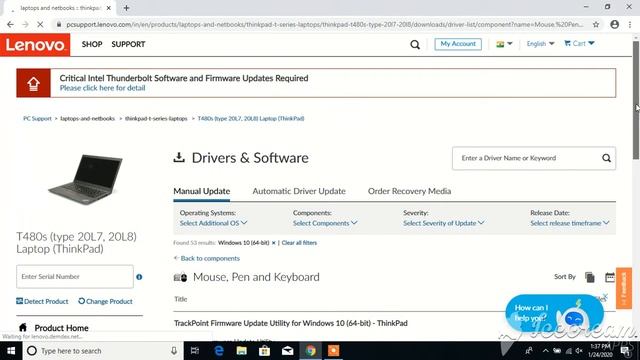Expand Select Components dropdown
Screen dimensions: 640x360
325,223
